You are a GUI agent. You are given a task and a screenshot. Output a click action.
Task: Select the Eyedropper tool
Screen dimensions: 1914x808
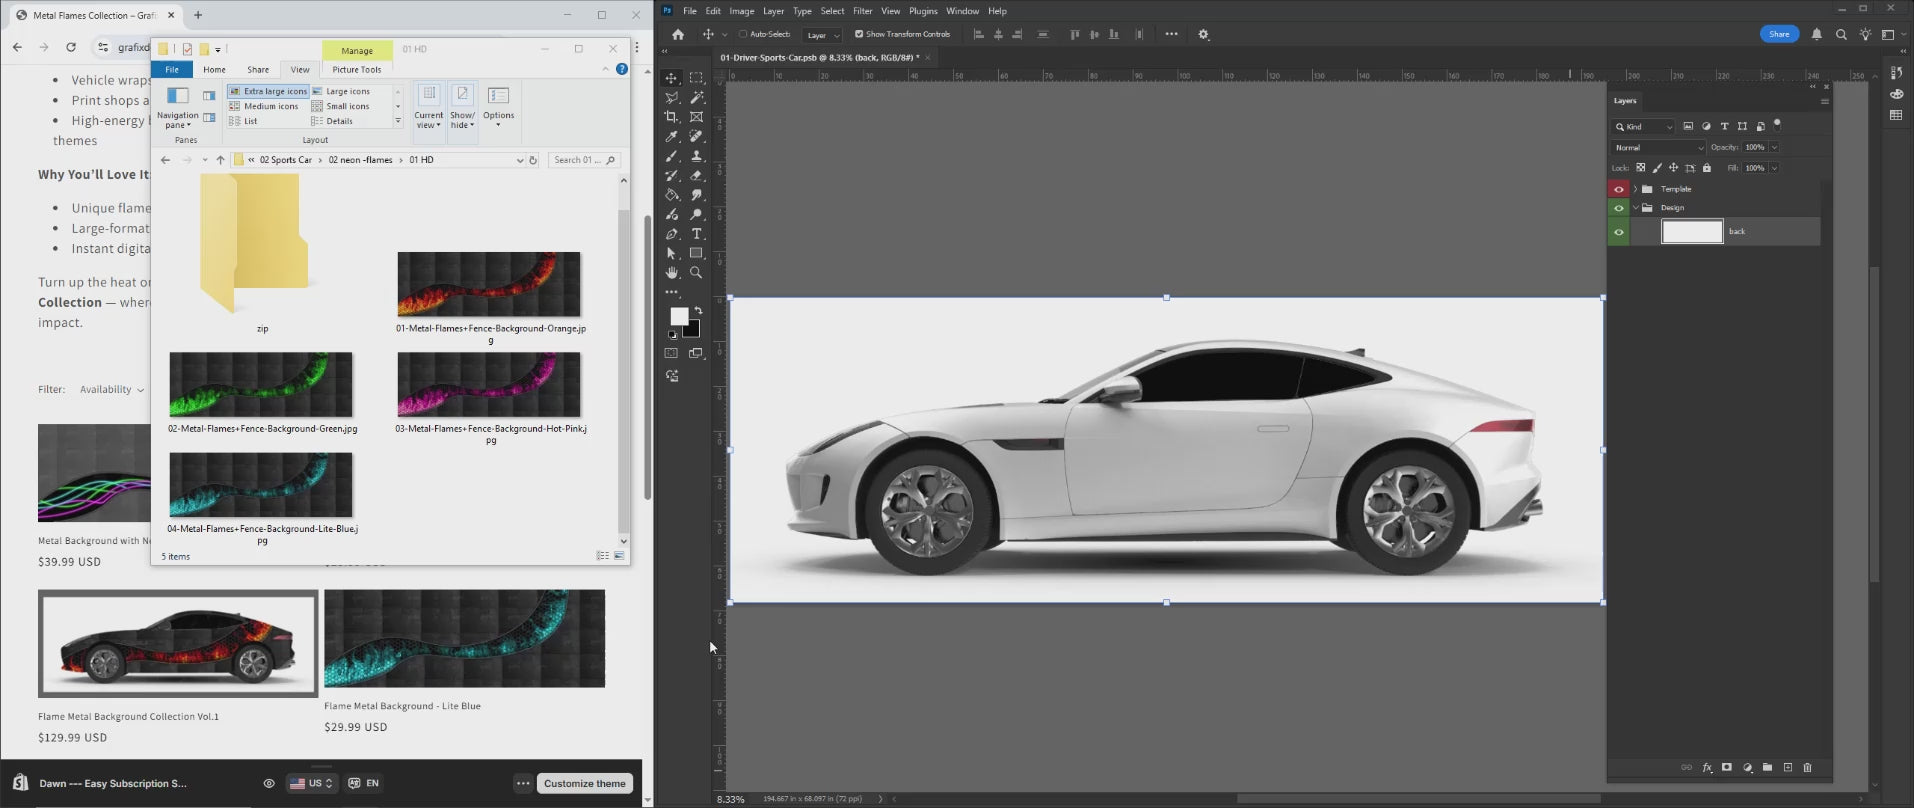click(672, 137)
